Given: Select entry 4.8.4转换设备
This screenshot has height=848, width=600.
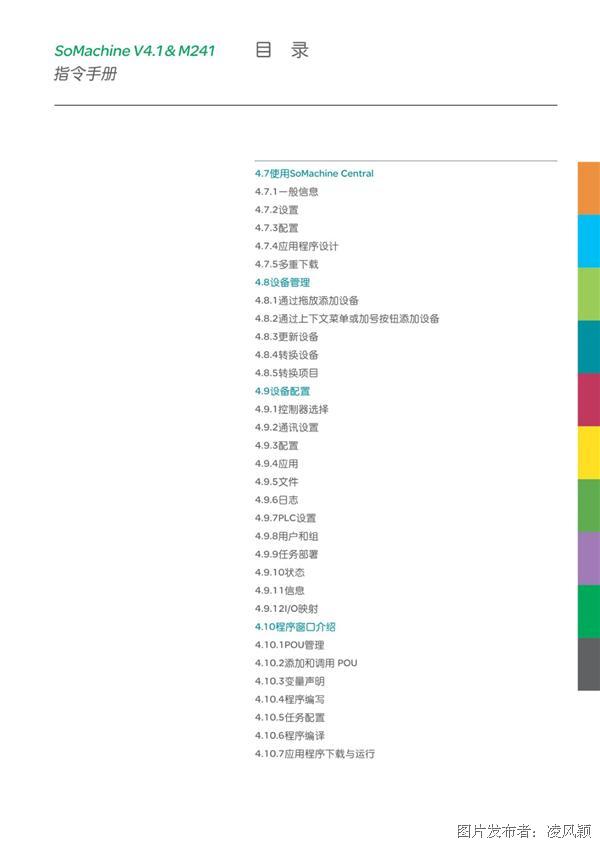Looking at the screenshot, I should tap(286, 355).
